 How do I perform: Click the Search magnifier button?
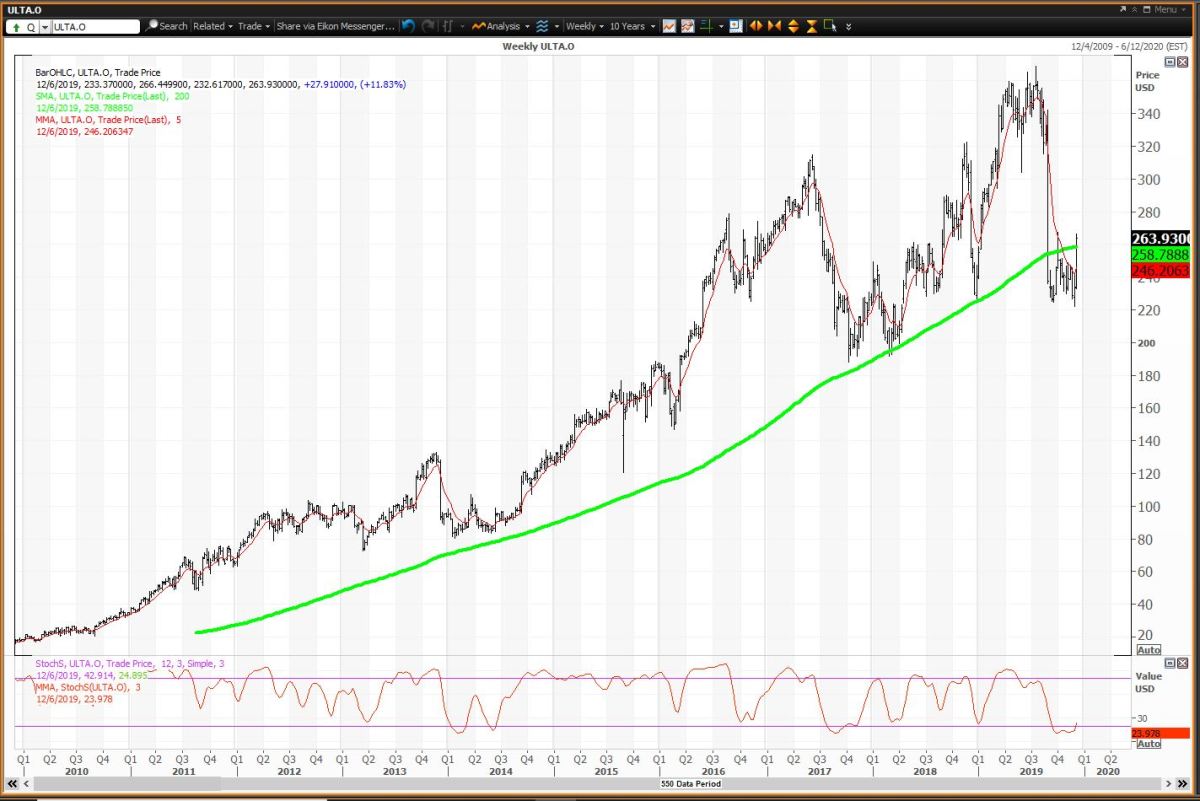pos(166,26)
